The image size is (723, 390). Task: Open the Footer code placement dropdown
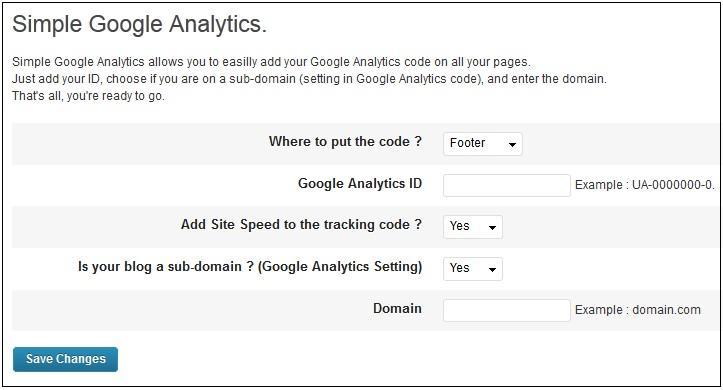[482, 144]
